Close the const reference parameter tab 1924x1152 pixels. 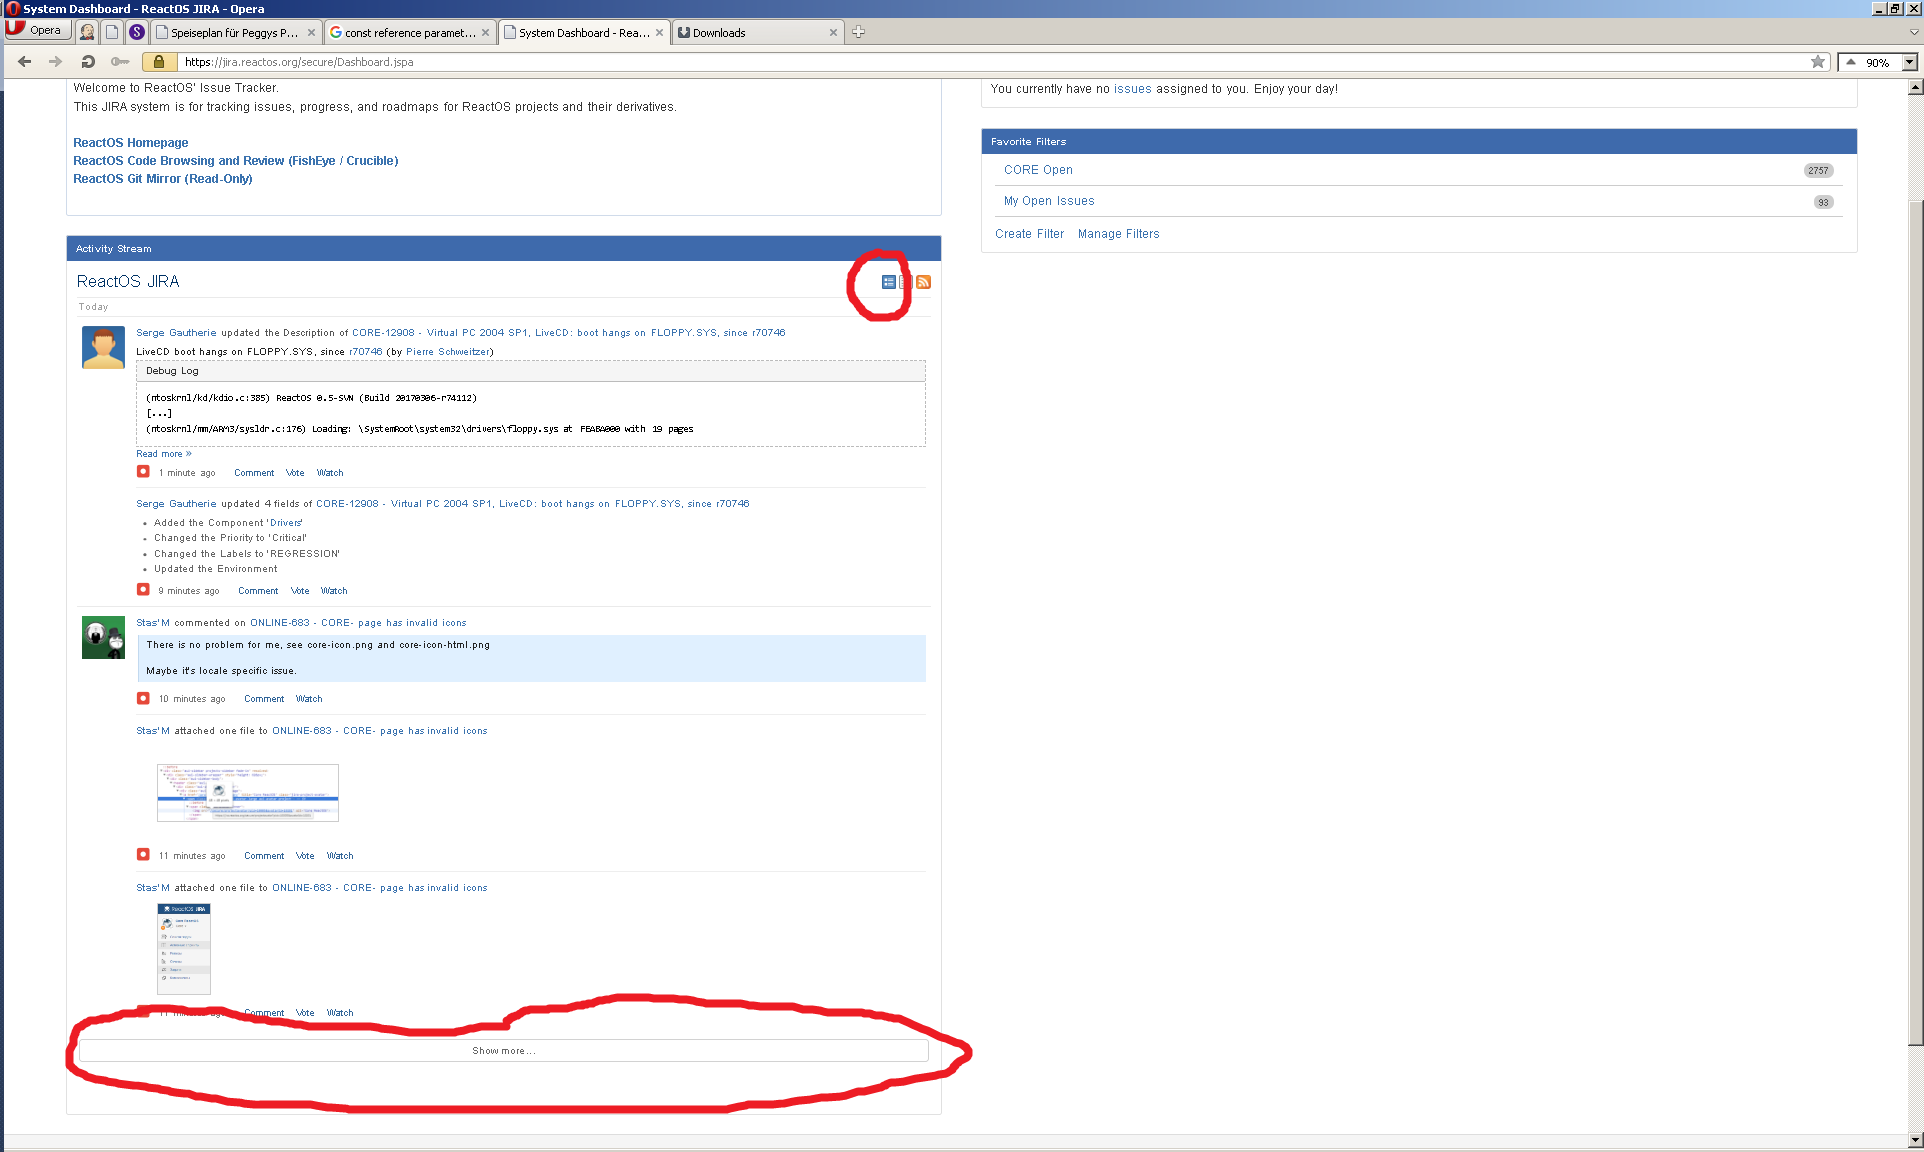tap(485, 33)
